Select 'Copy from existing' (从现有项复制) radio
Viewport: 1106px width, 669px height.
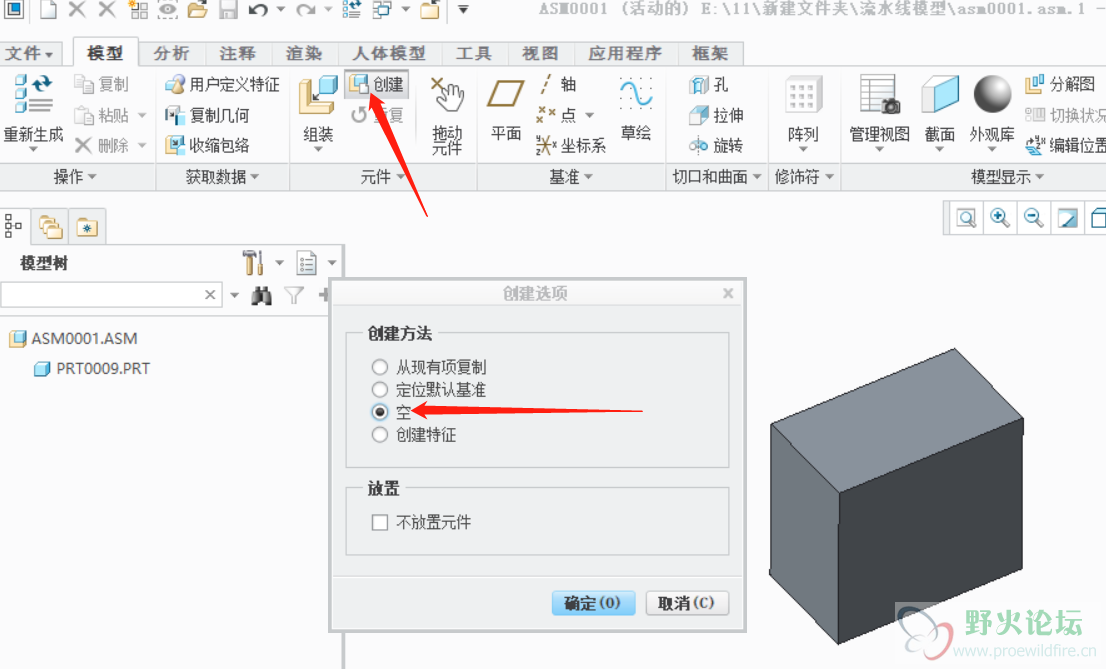379,367
